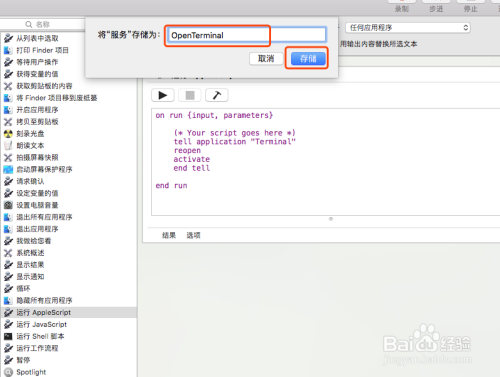Click the 步进 step toolbar button

436,7
